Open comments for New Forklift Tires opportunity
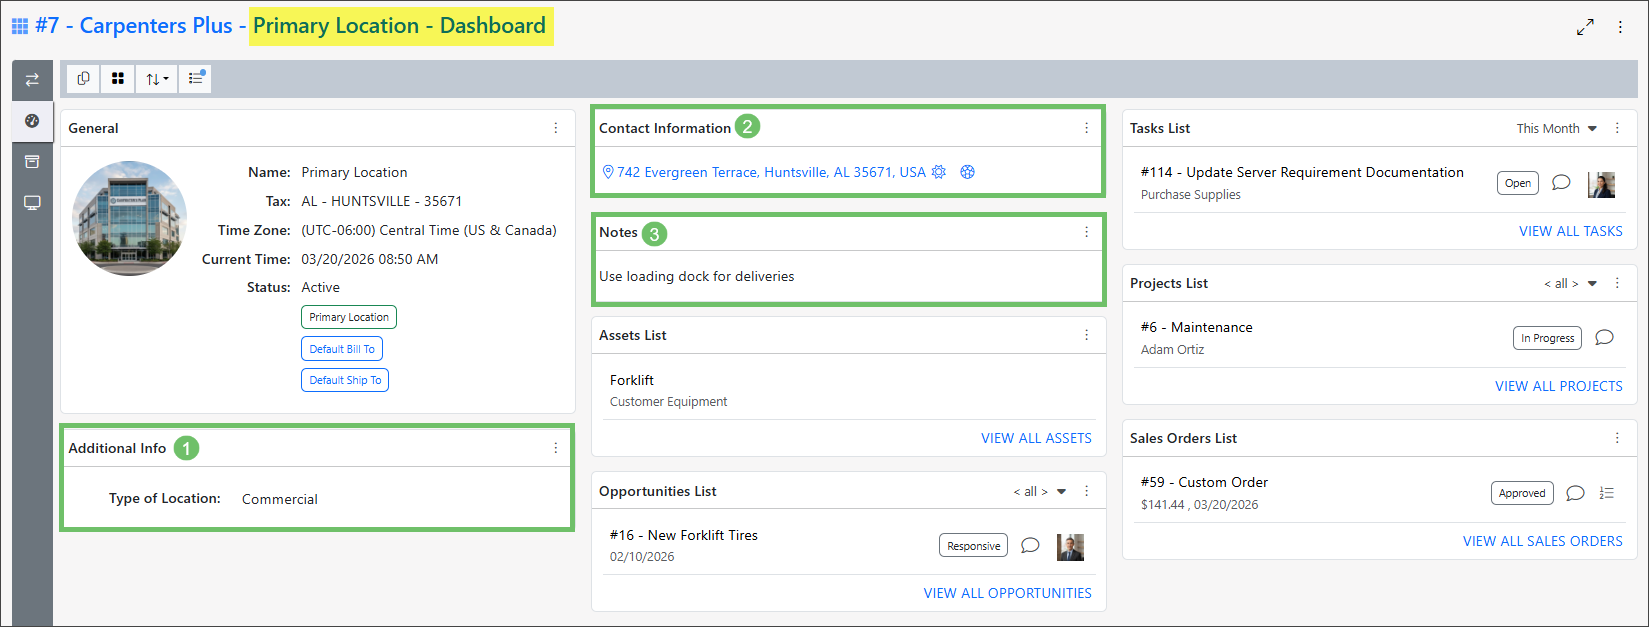 tap(1030, 546)
